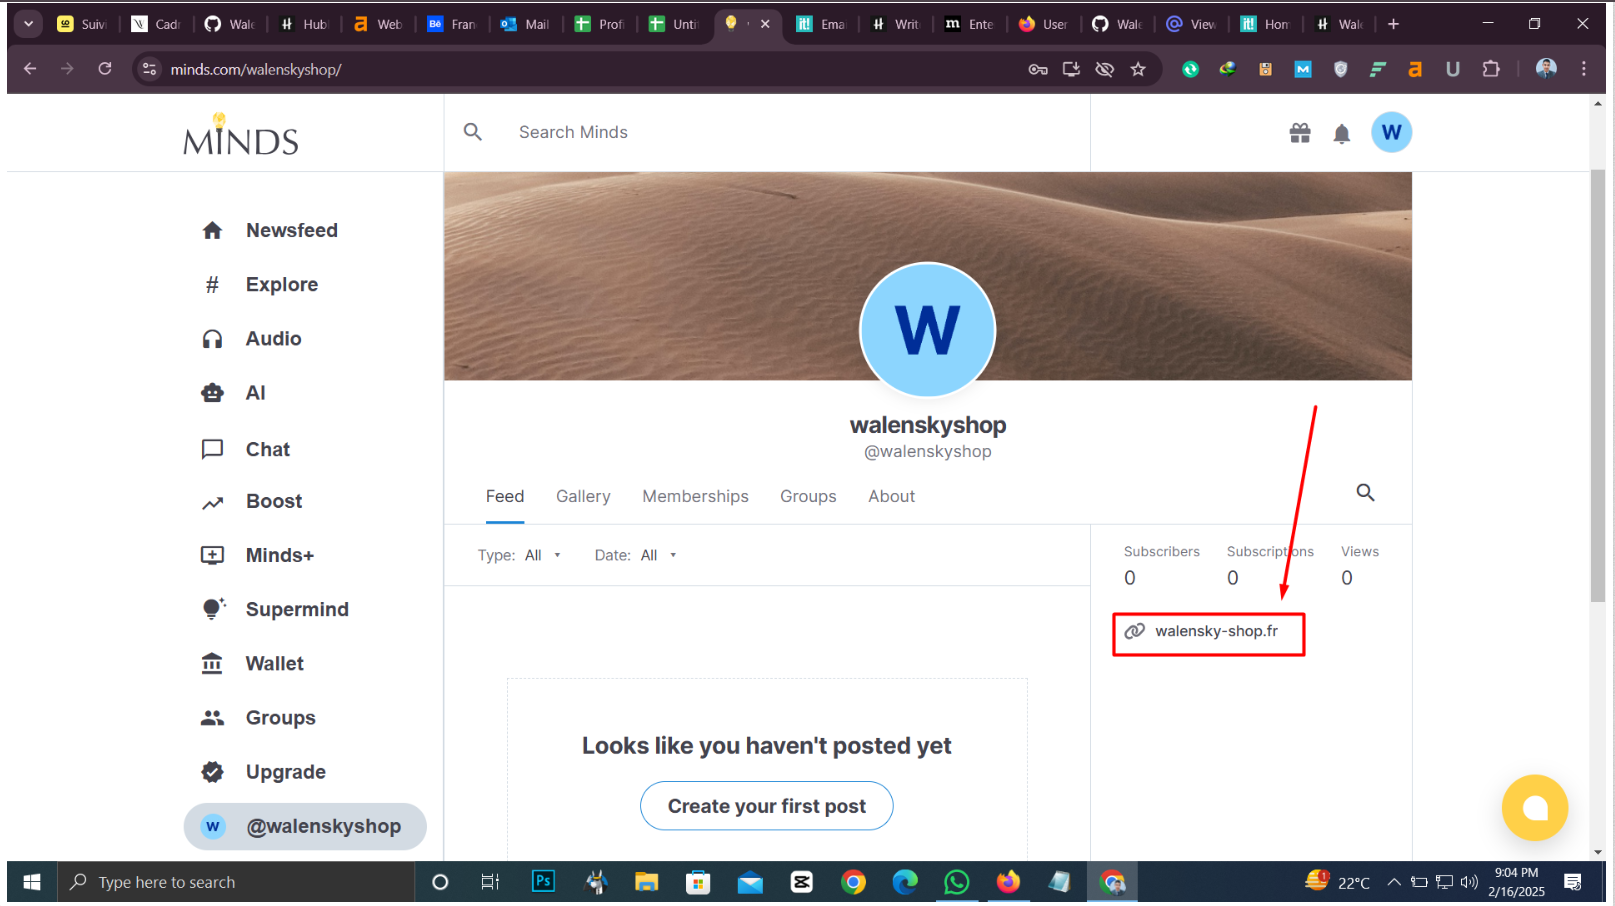Switch to the Gallery tab
The image size is (1615, 906).
[583, 496]
